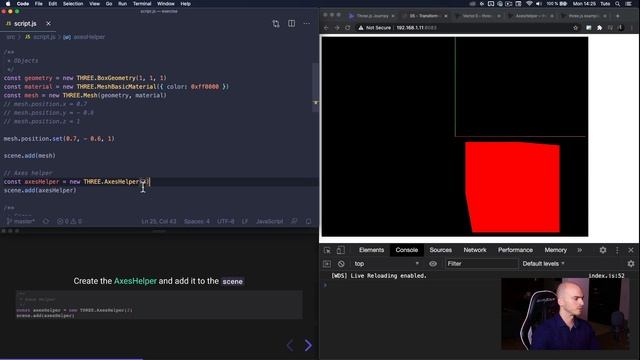The height and width of the screenshot is (360, 640).
Task: Toggle the console sidebar
Action: 327,264
